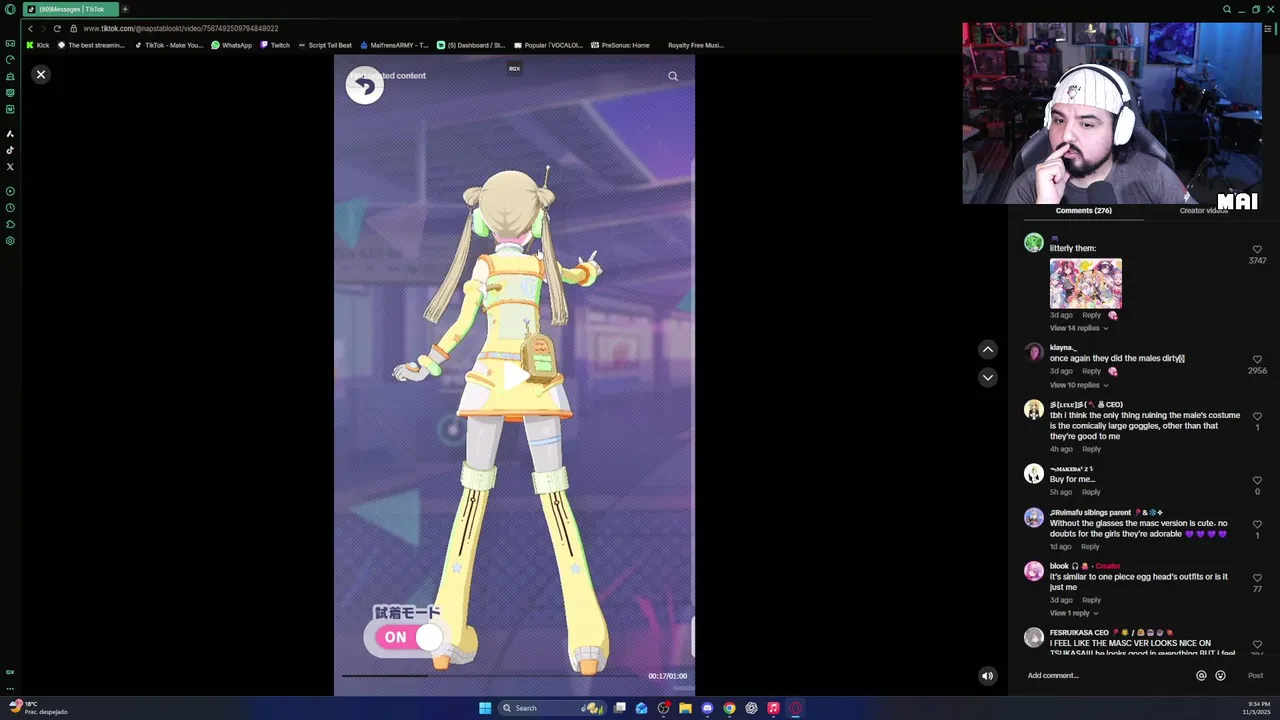Open klayna's profile avatar

pyautogui.click(x=1033, y=352)
